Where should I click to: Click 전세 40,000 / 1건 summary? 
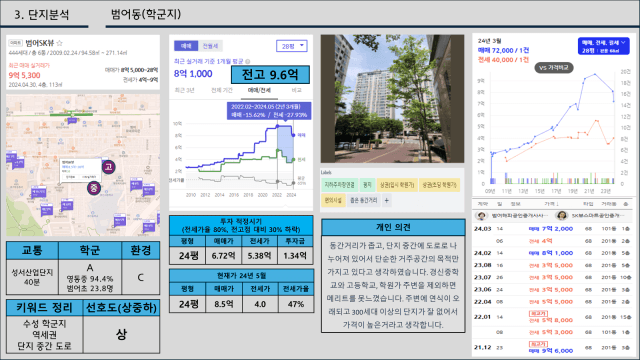click(x=503, y=60)
